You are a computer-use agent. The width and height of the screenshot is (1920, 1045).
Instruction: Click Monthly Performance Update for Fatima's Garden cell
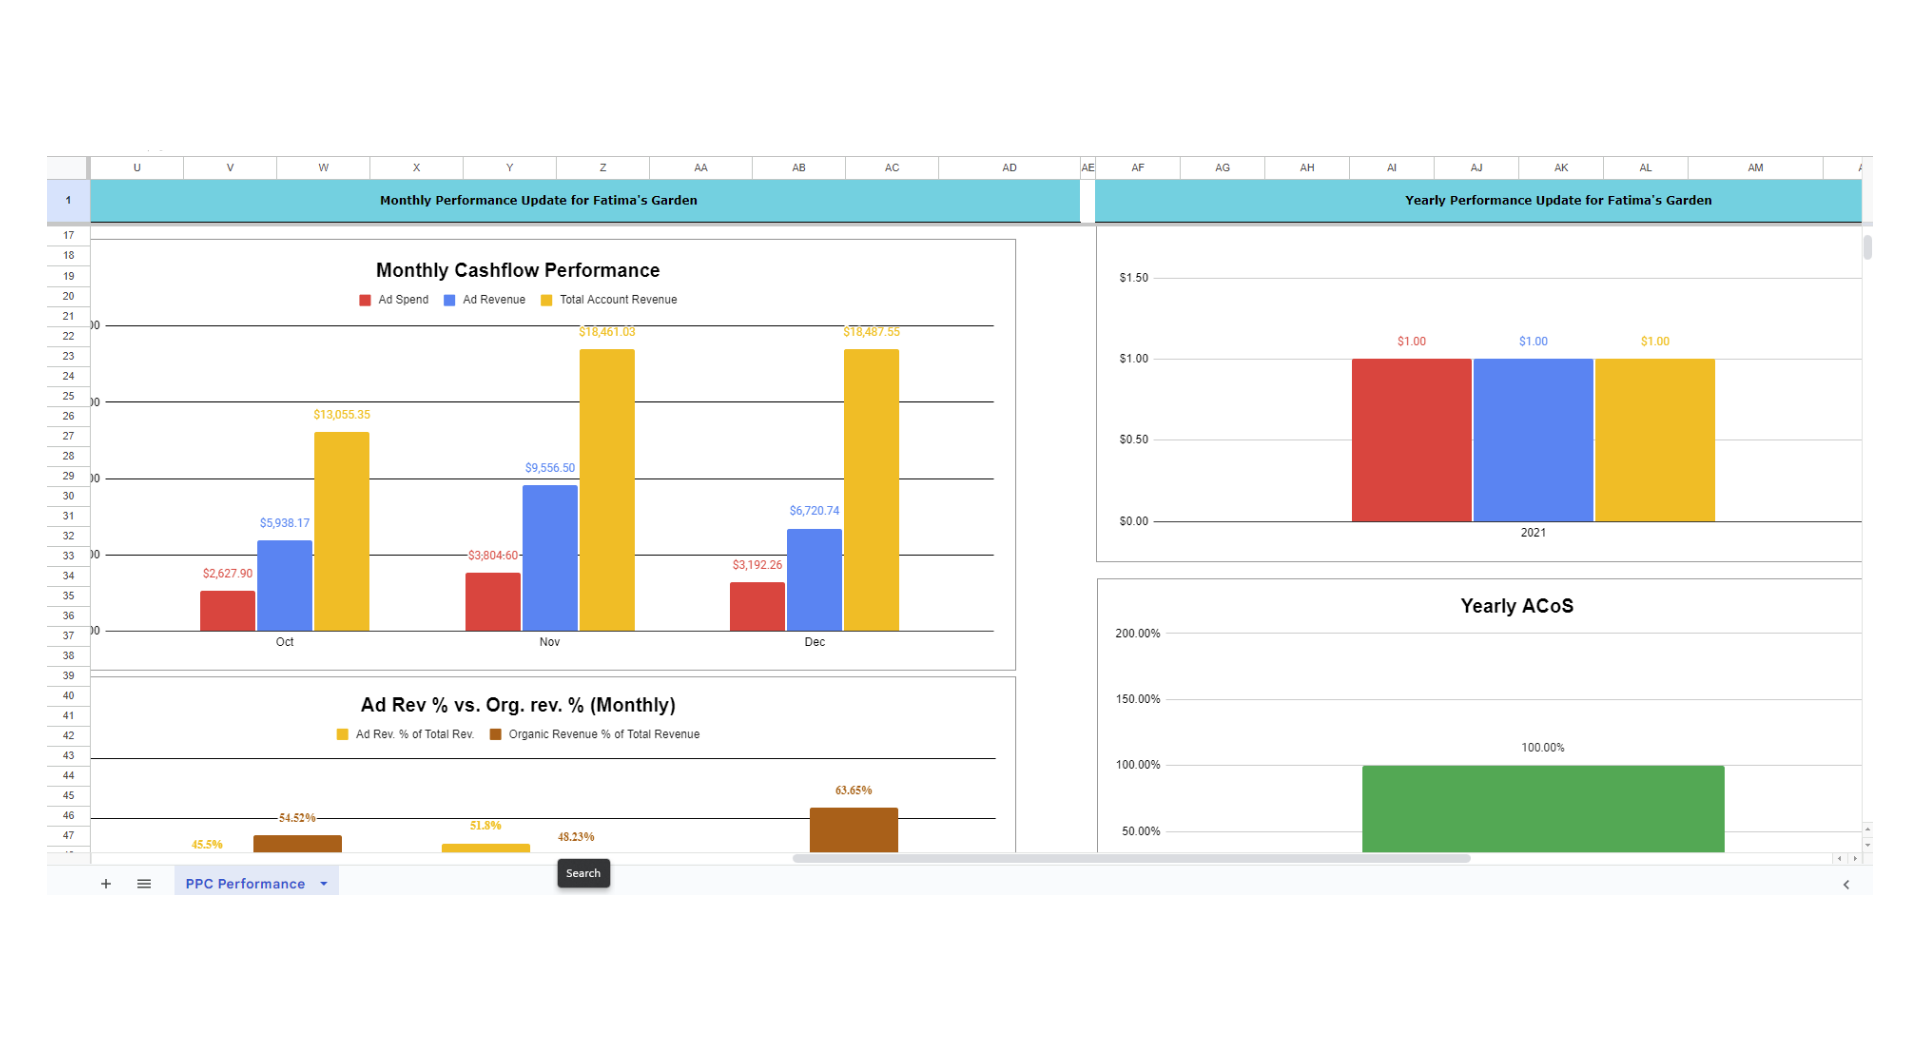pyautogui.click(x=585, y=201)
